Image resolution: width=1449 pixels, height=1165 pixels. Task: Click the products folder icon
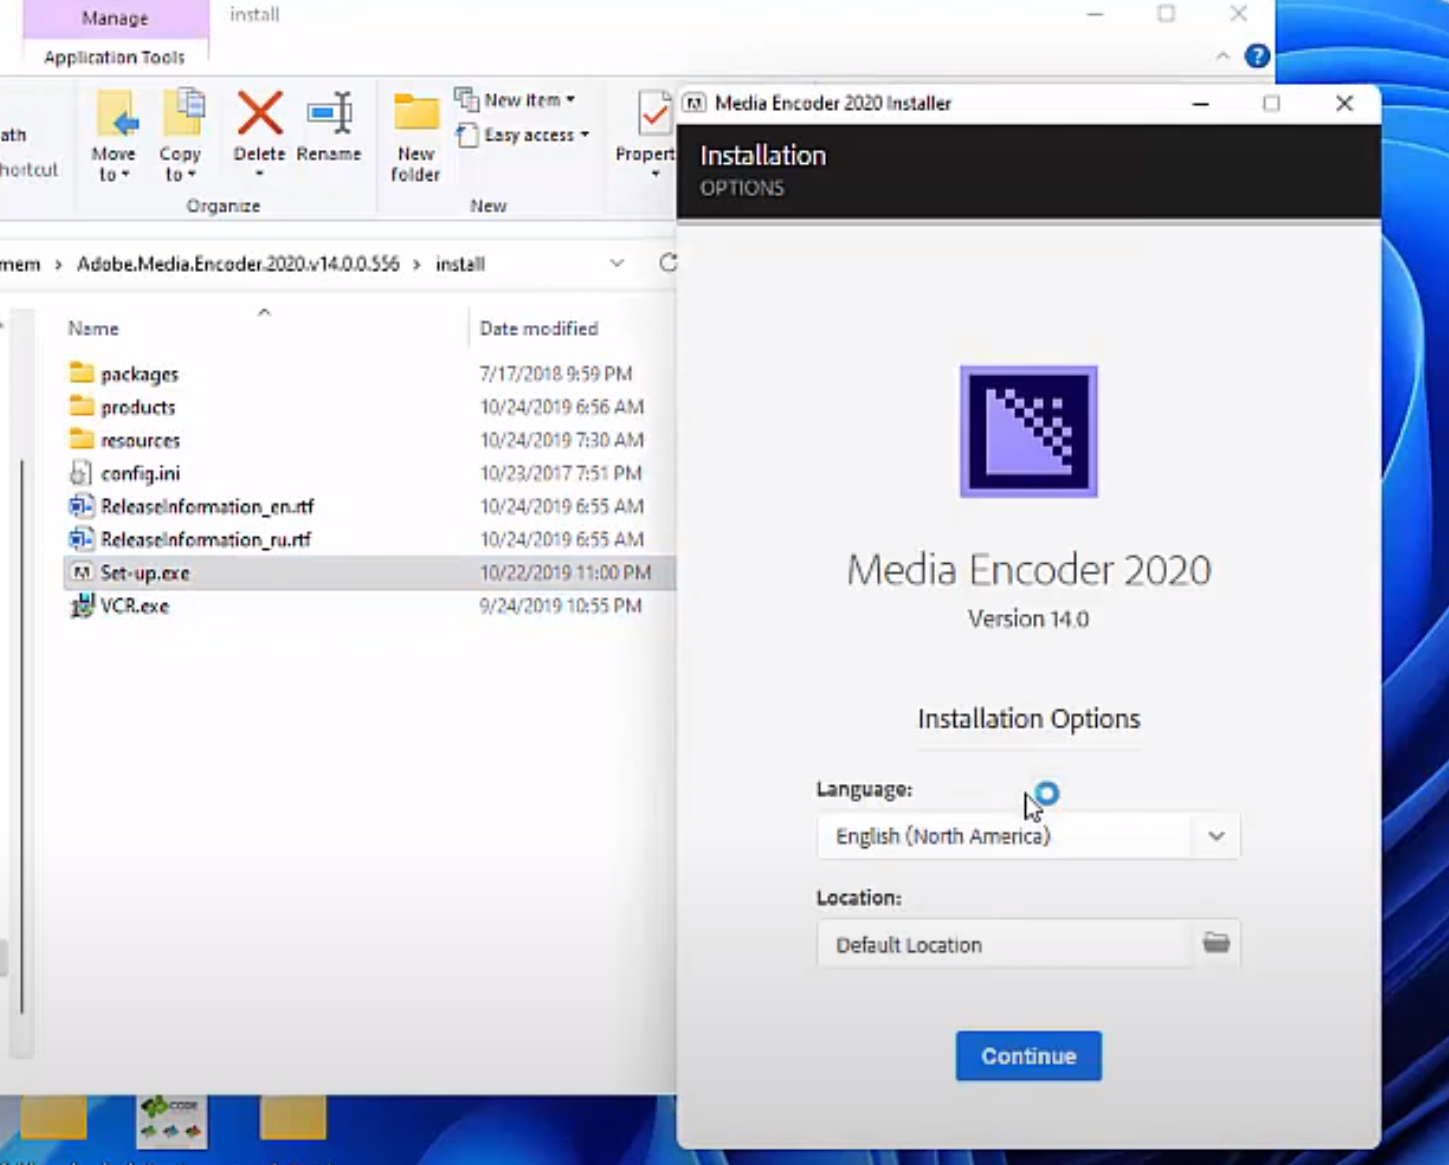click(x=81, y=406)
